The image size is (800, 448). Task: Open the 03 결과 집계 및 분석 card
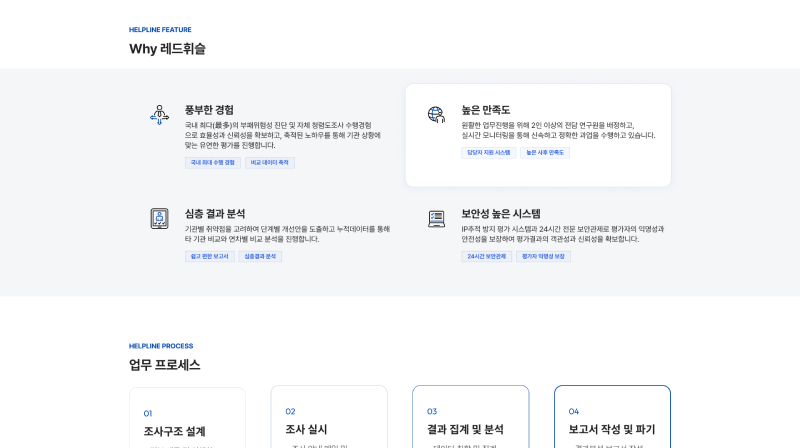470,417
